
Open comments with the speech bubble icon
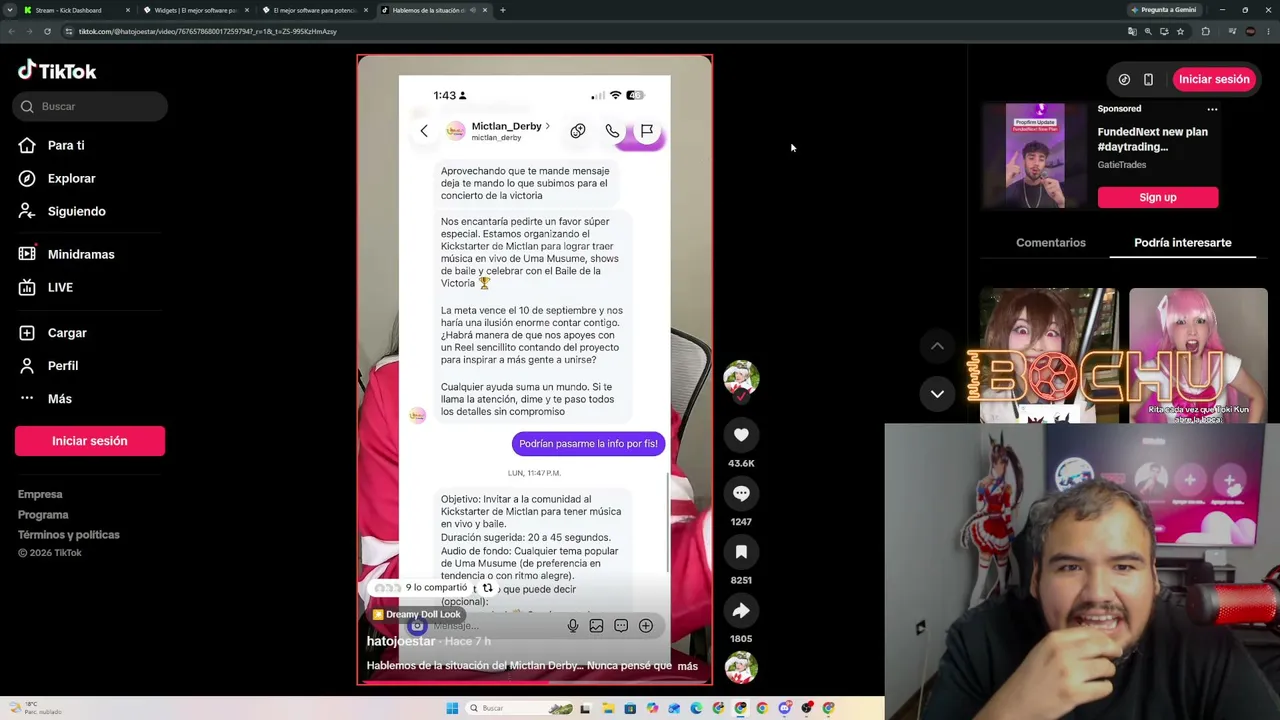[x=741, y=493]
